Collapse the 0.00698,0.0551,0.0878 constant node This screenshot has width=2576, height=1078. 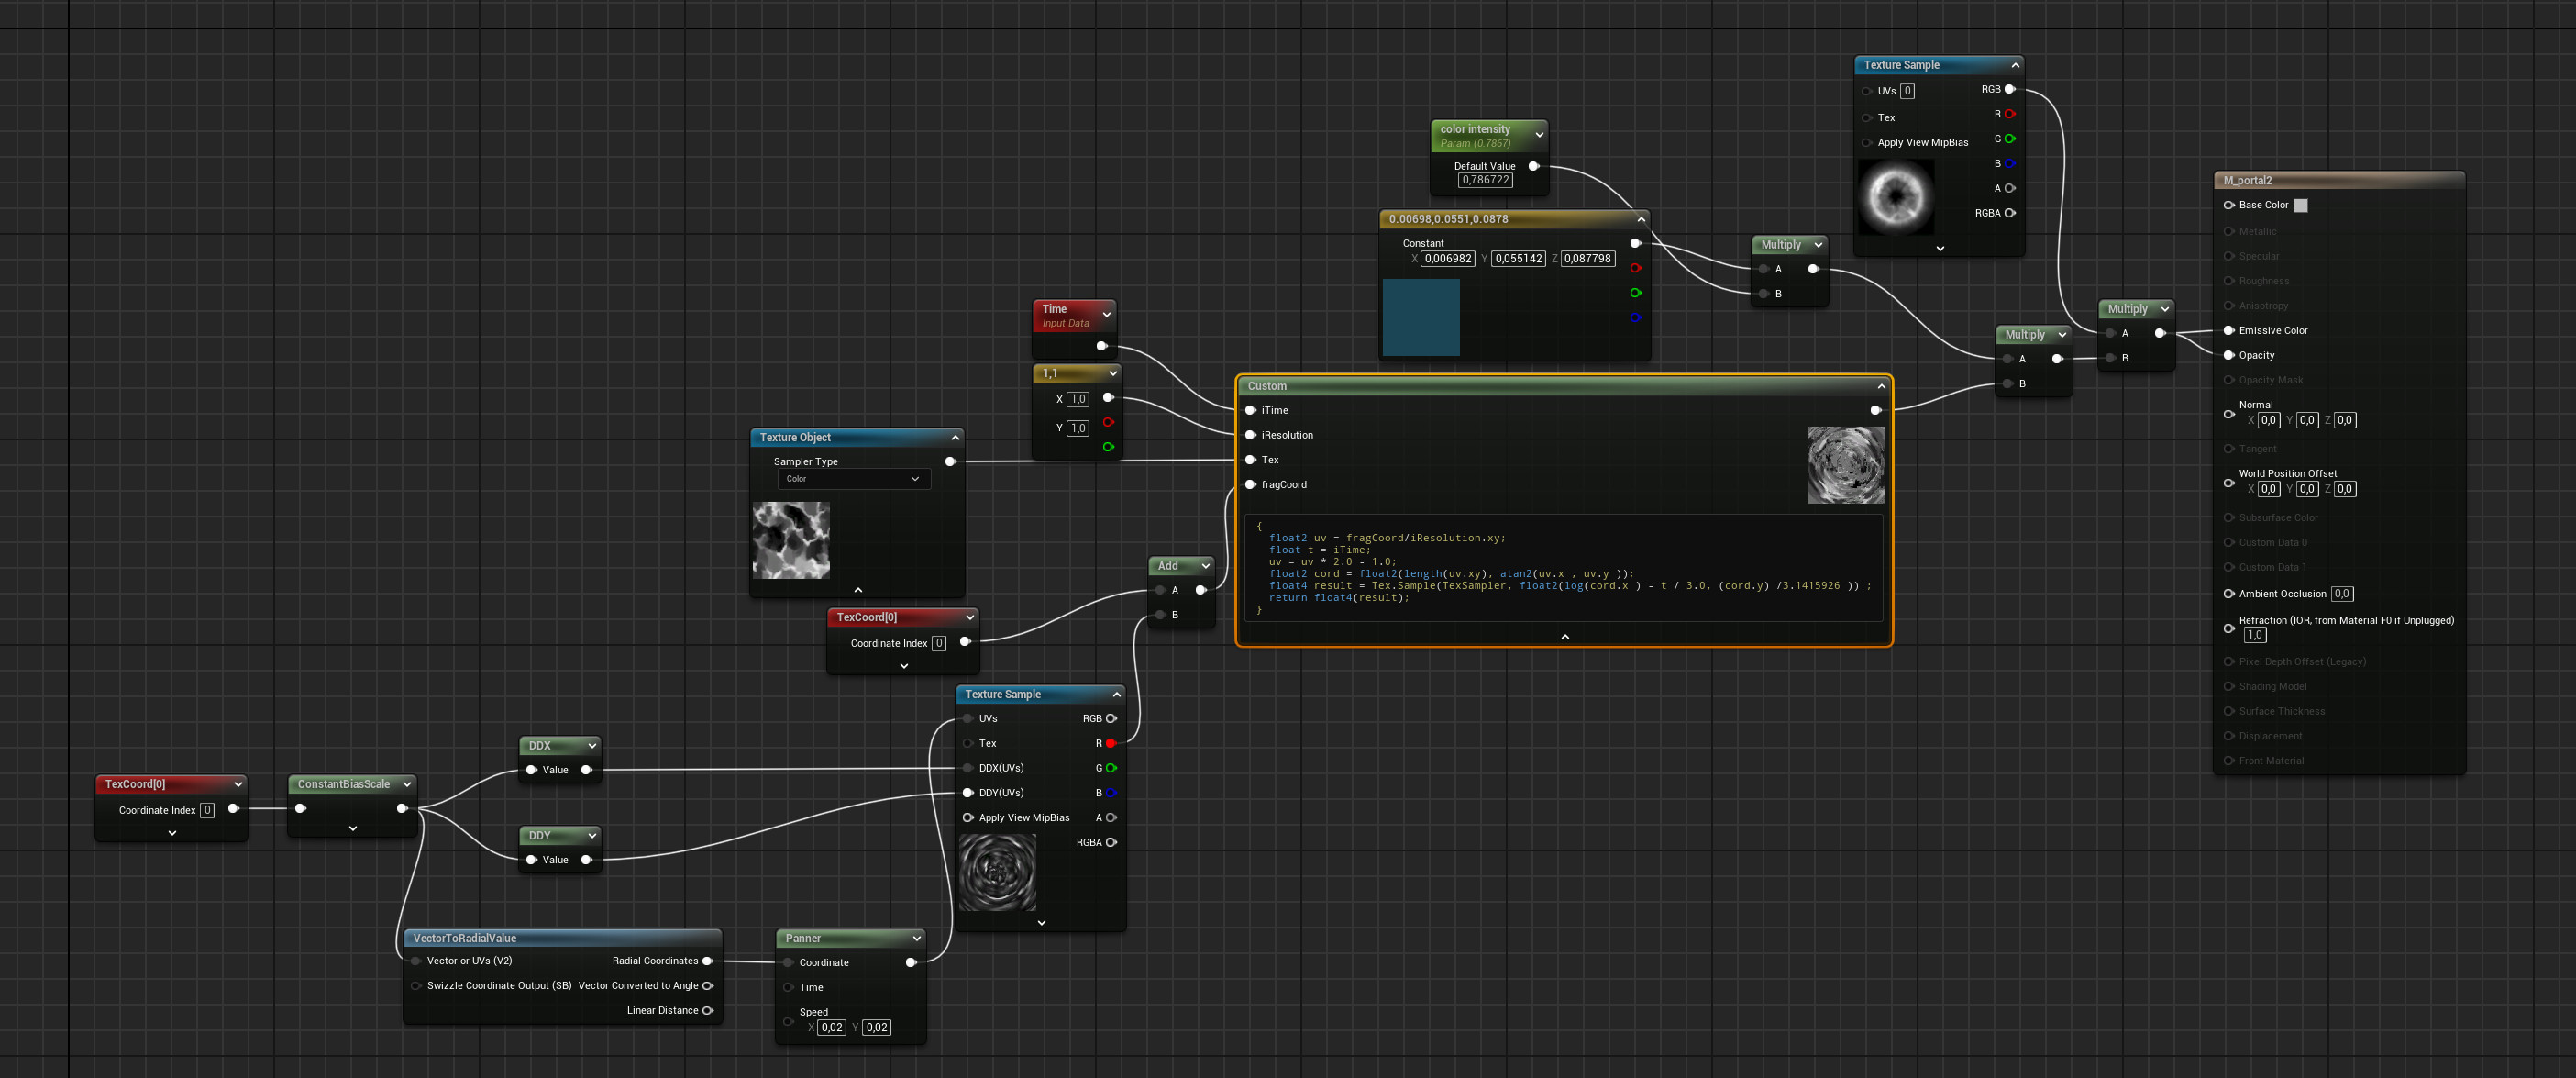click(1640, 219)
